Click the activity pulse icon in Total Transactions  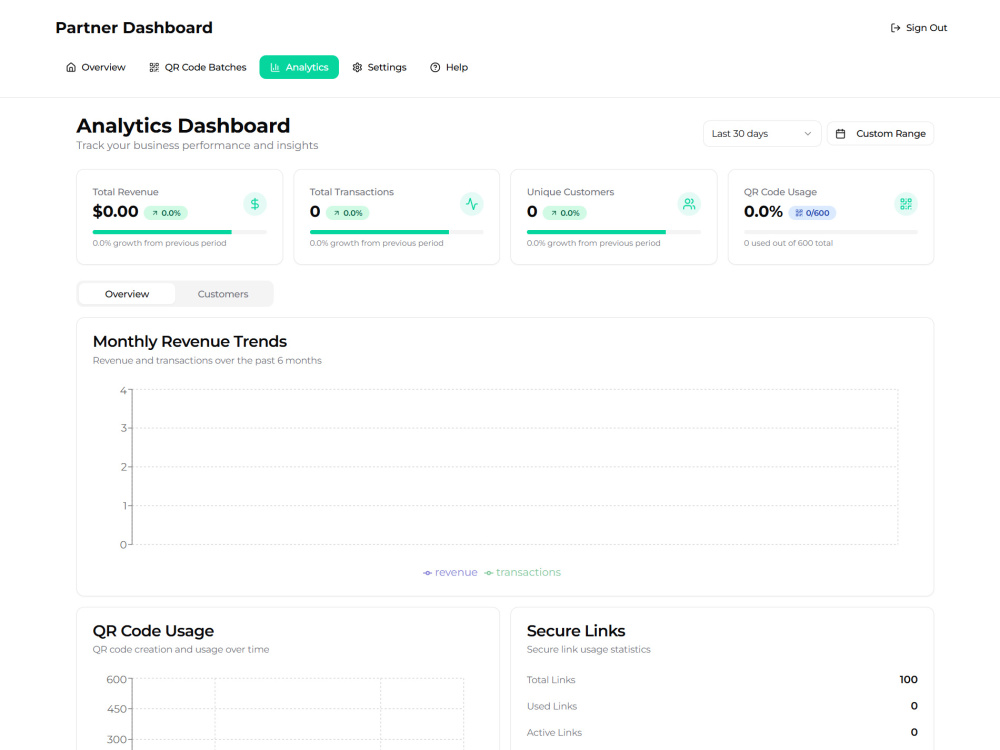click(x=472, y=204)
